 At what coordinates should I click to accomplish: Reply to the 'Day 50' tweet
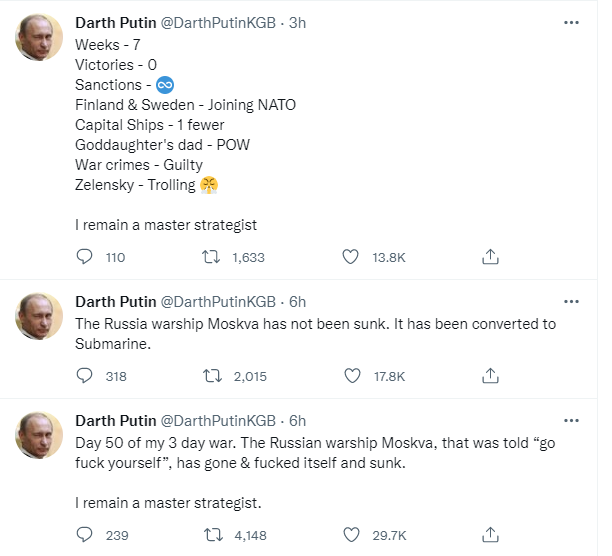84,535
